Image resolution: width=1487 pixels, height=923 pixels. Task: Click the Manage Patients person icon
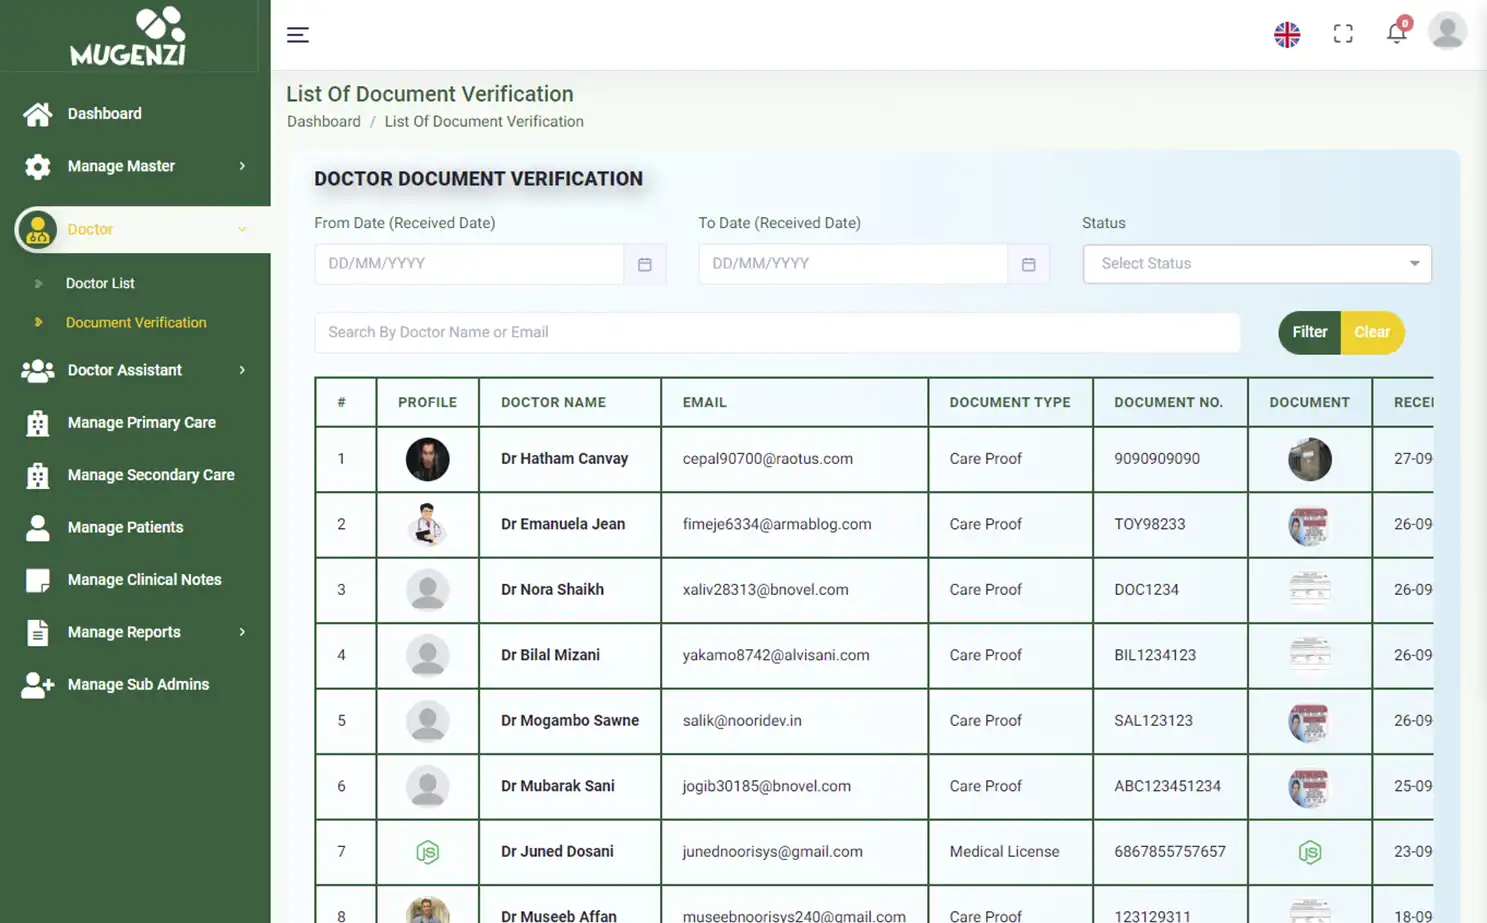tap(37, 527)
